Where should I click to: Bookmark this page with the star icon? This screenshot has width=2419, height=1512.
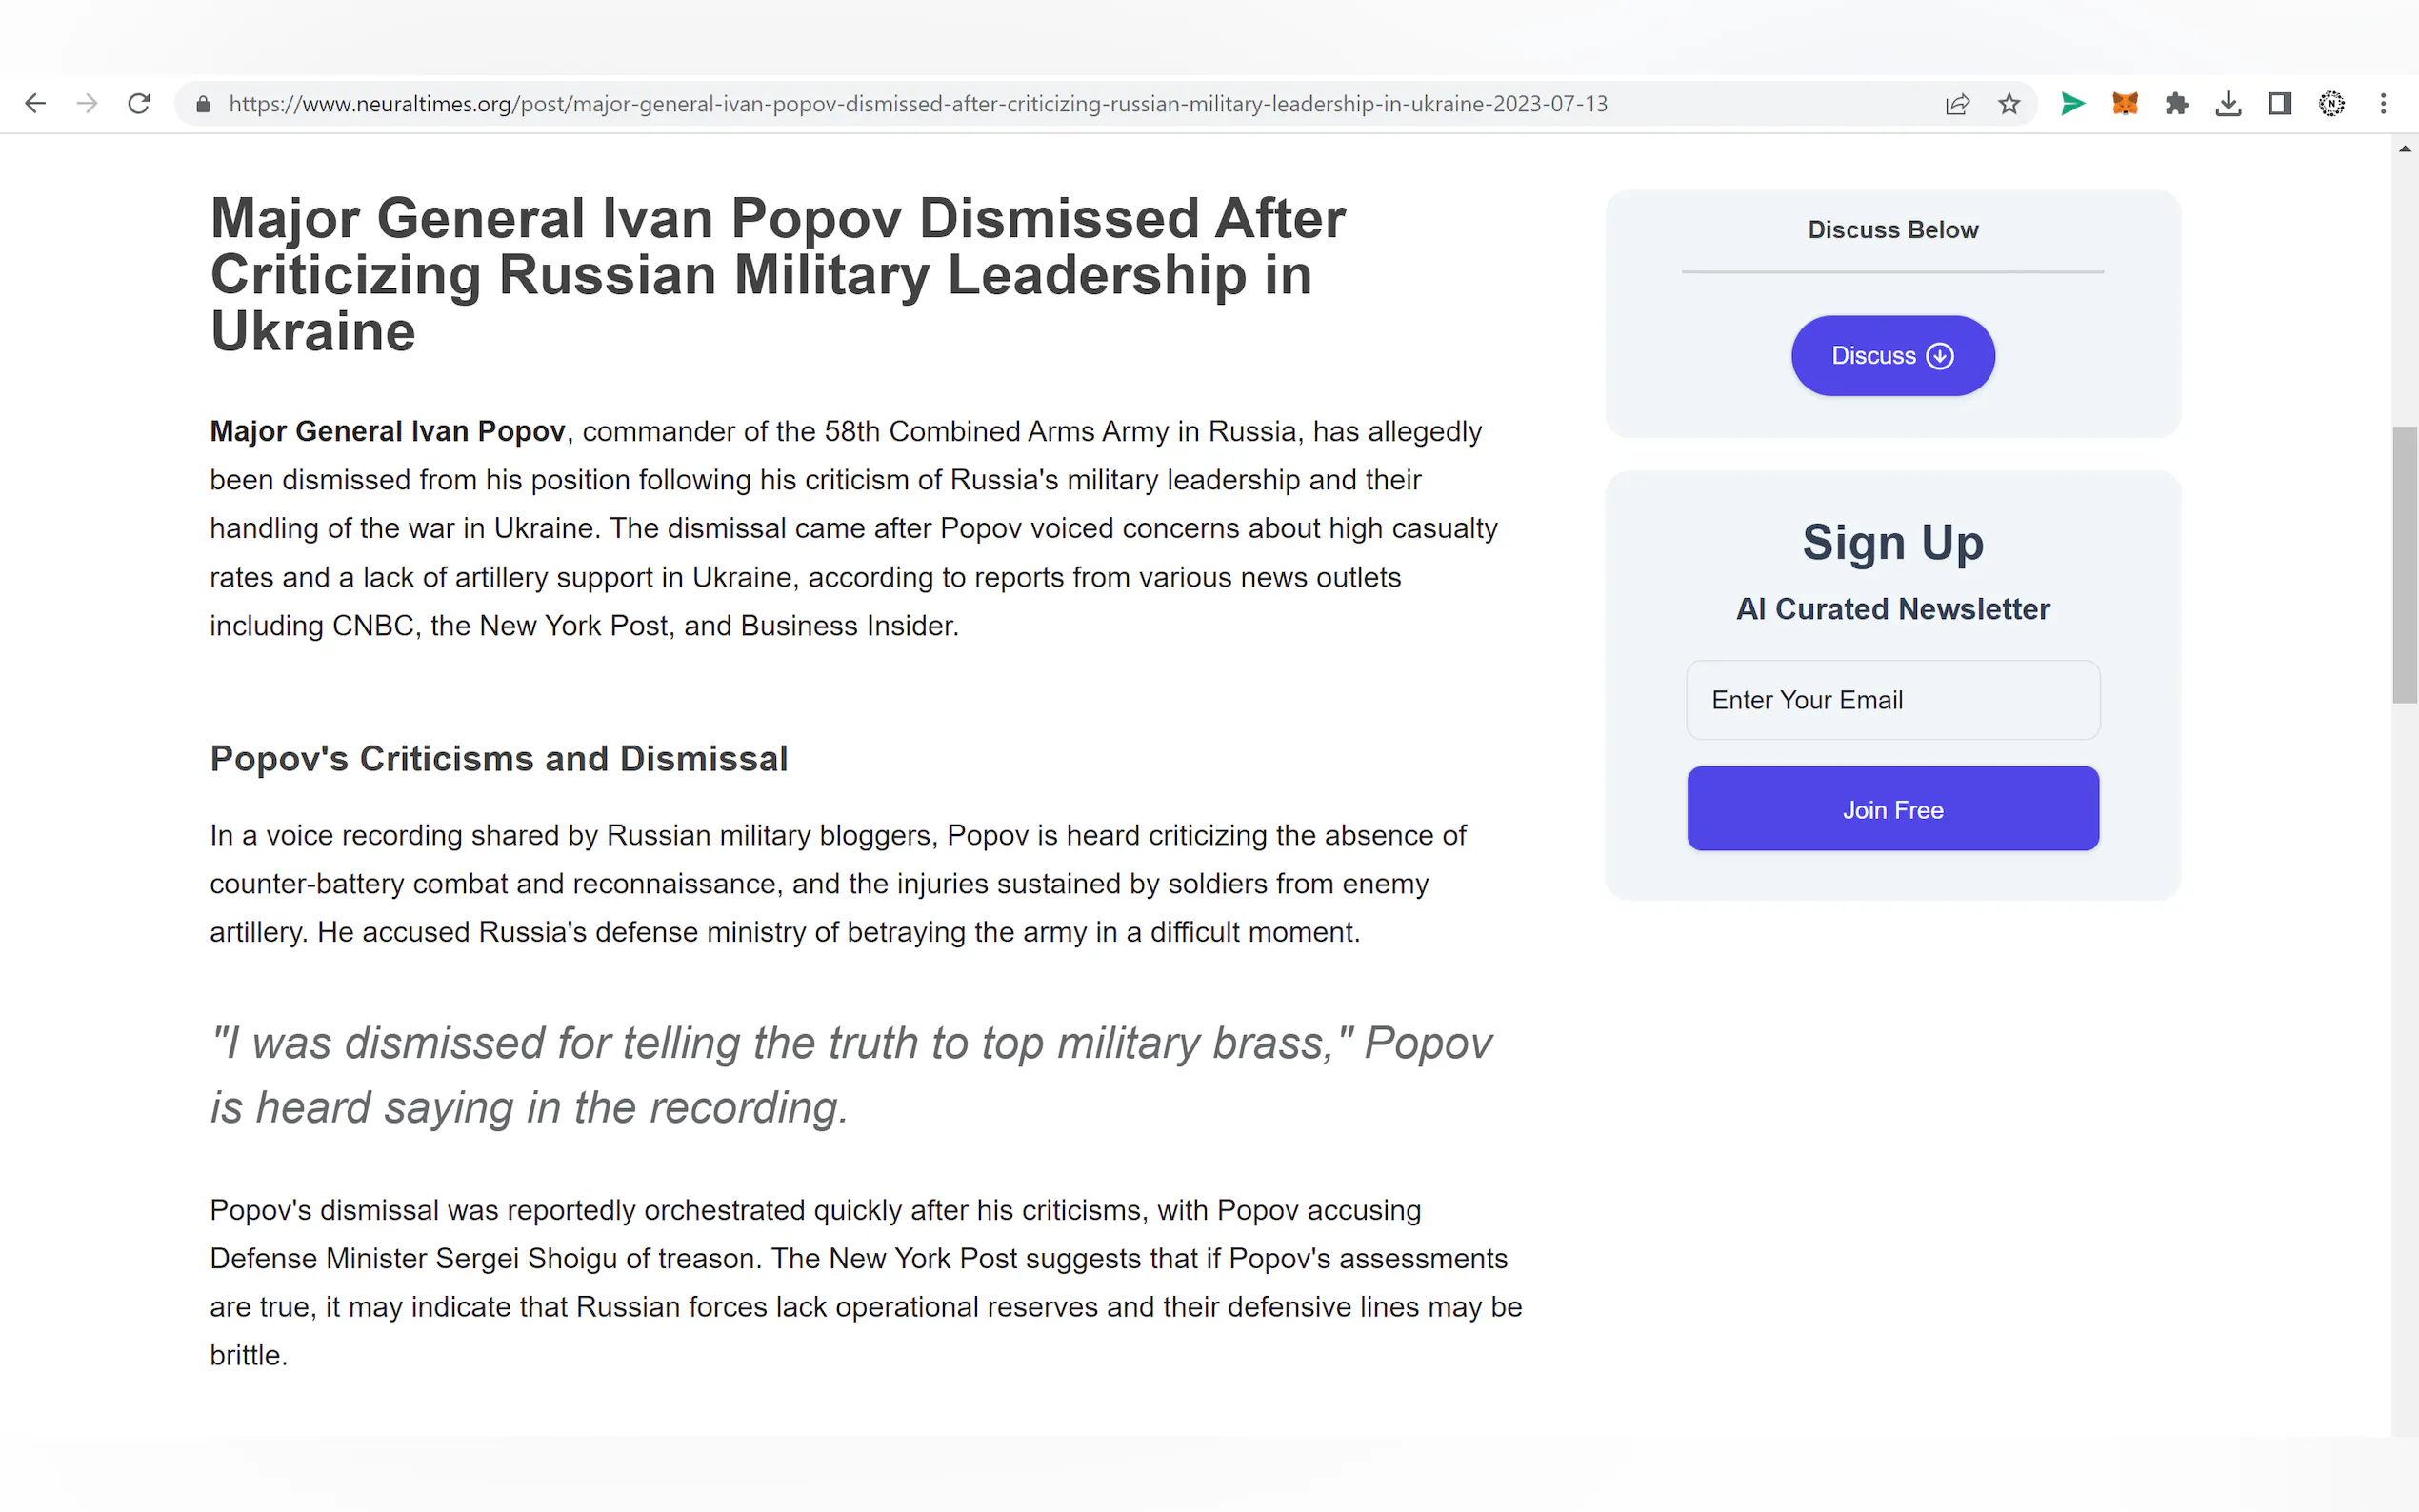pos(2009,104)
